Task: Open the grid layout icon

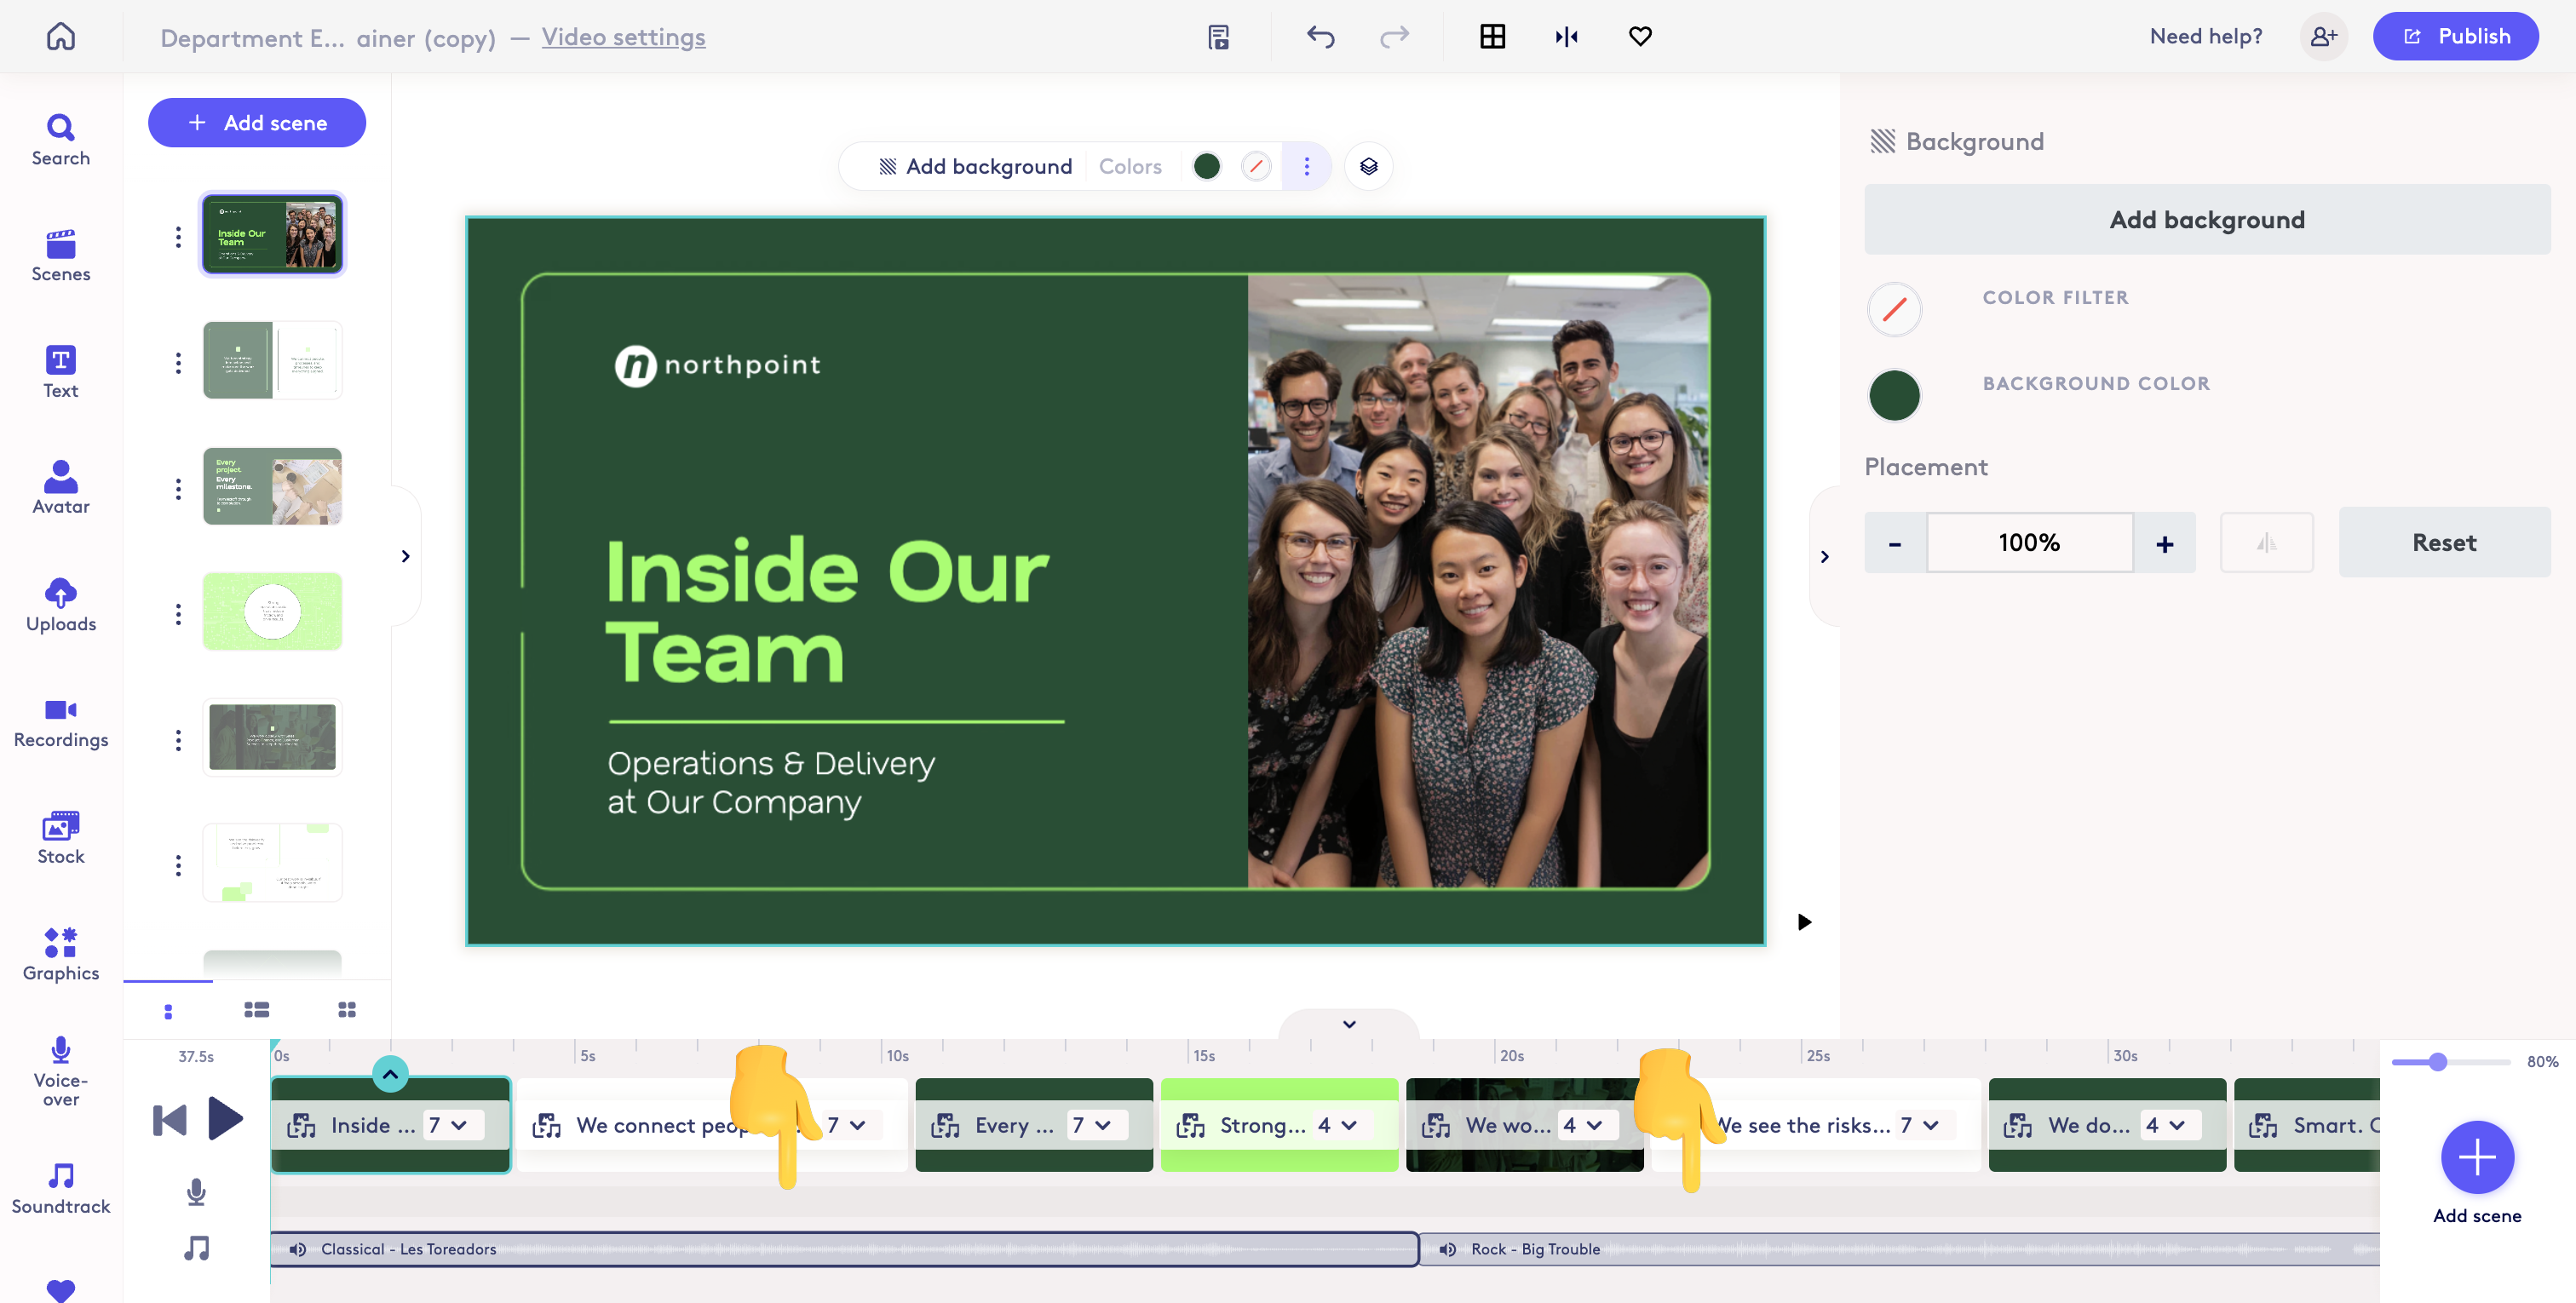Action: 1492,37
